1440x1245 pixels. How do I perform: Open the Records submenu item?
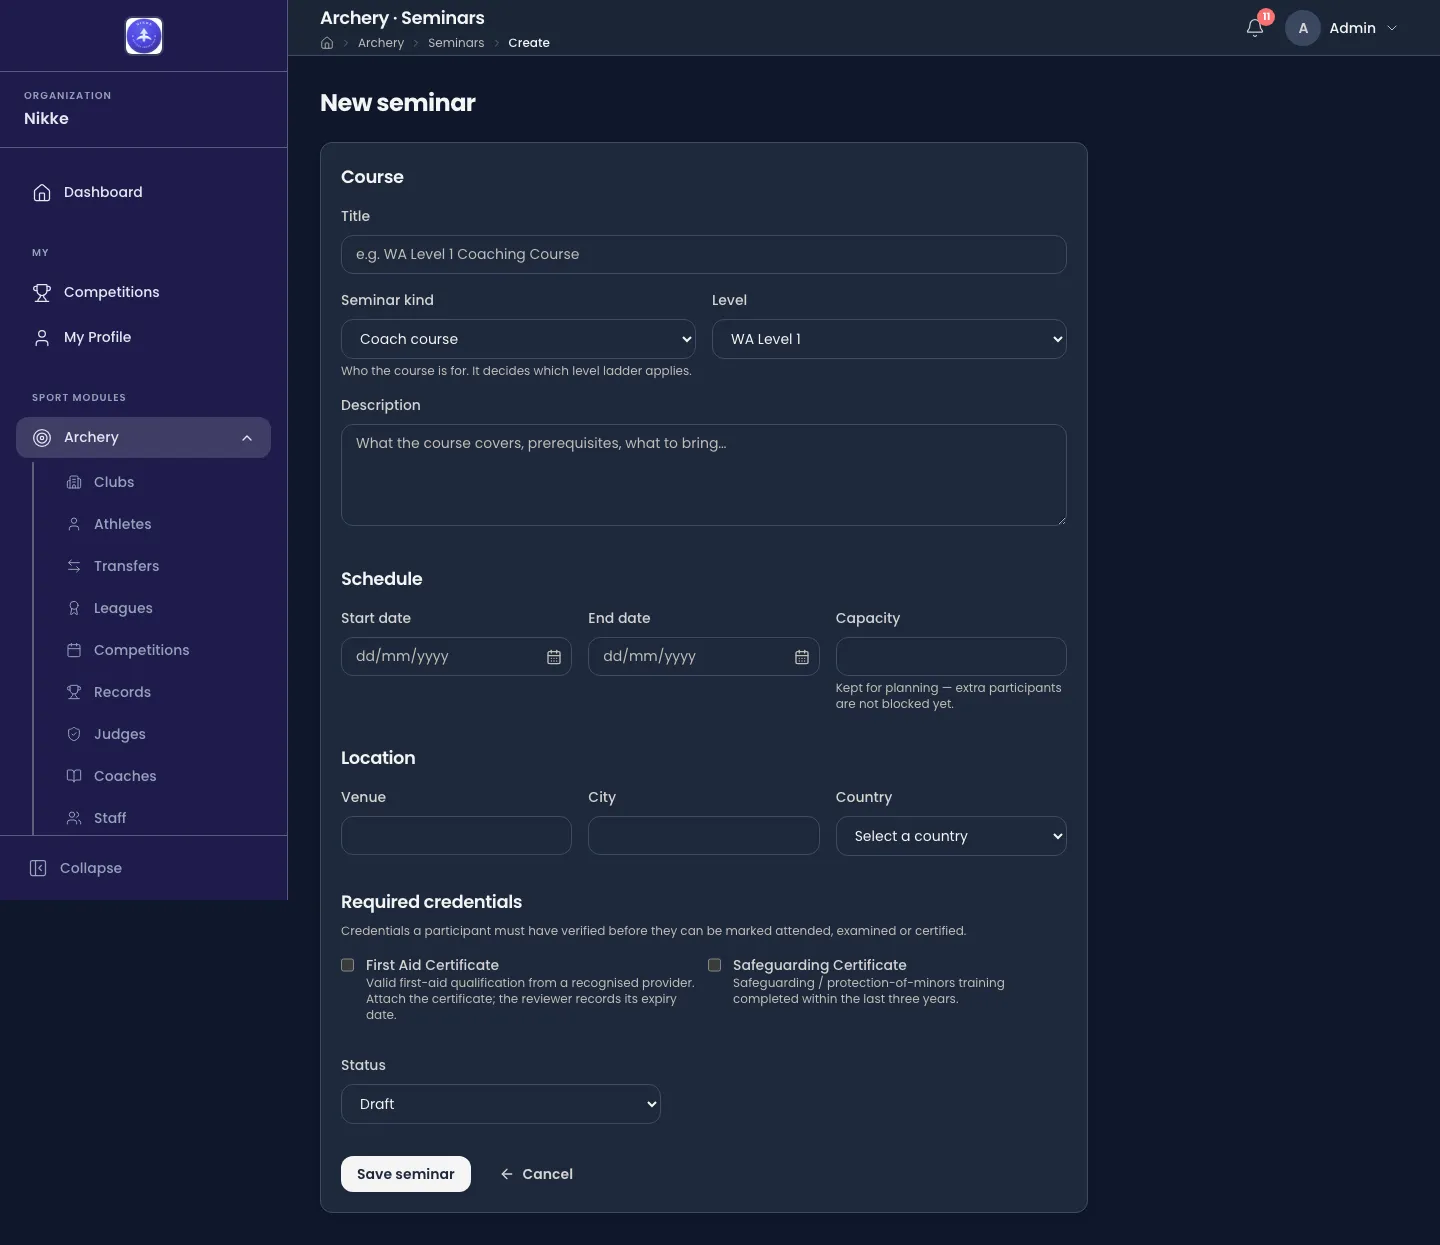coord(160,692)
